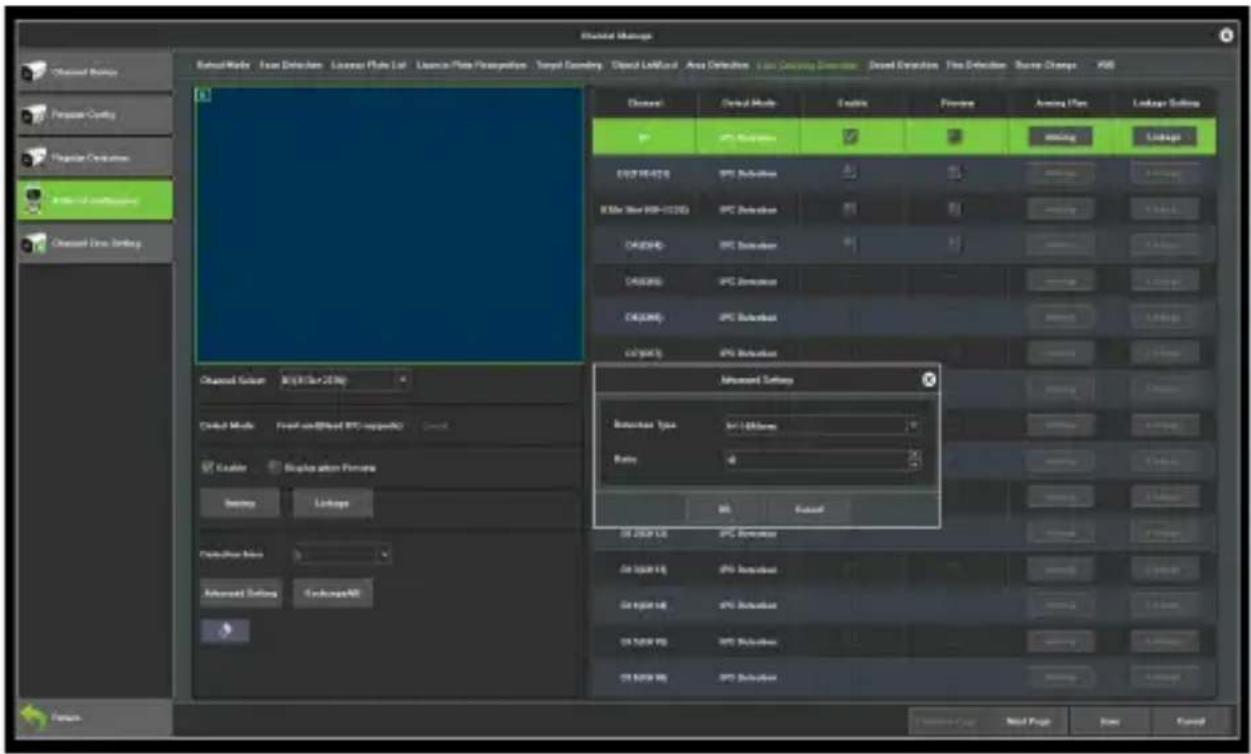Switch to the Face Detection tab

[x=287, y=65]
